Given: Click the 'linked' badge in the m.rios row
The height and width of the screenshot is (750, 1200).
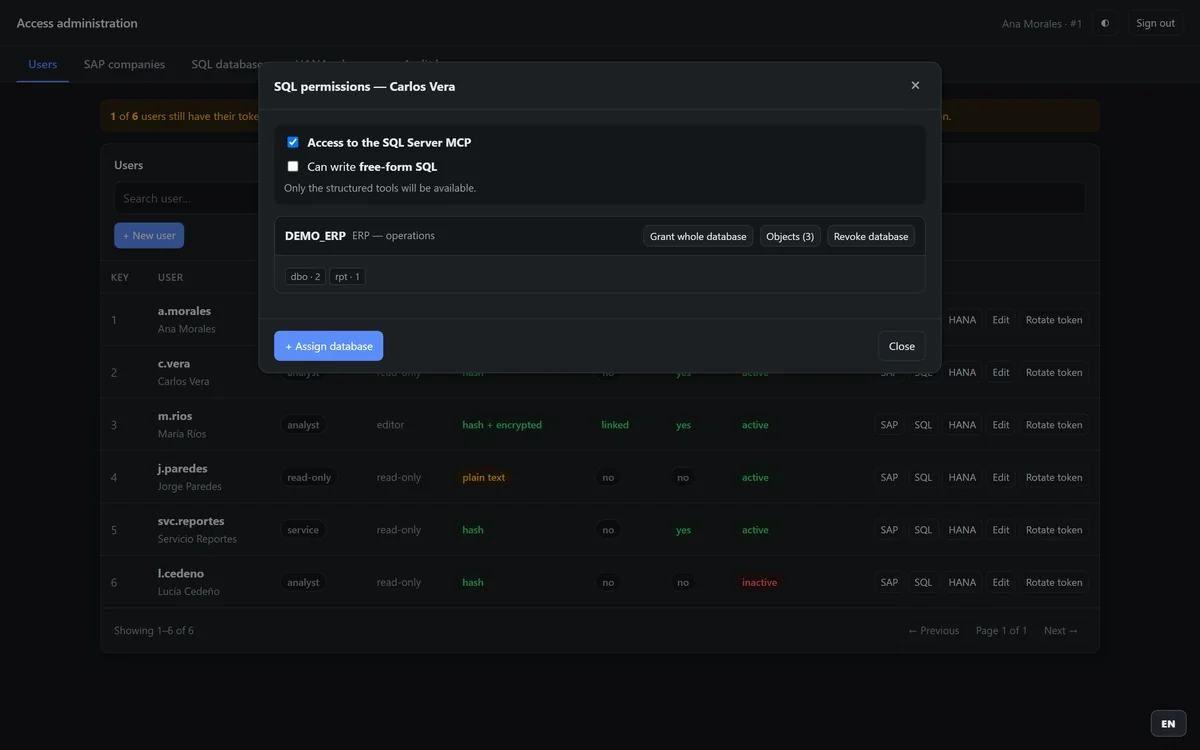Looking at the screenshot, I should pyautogui.click(x=615, y=425).
